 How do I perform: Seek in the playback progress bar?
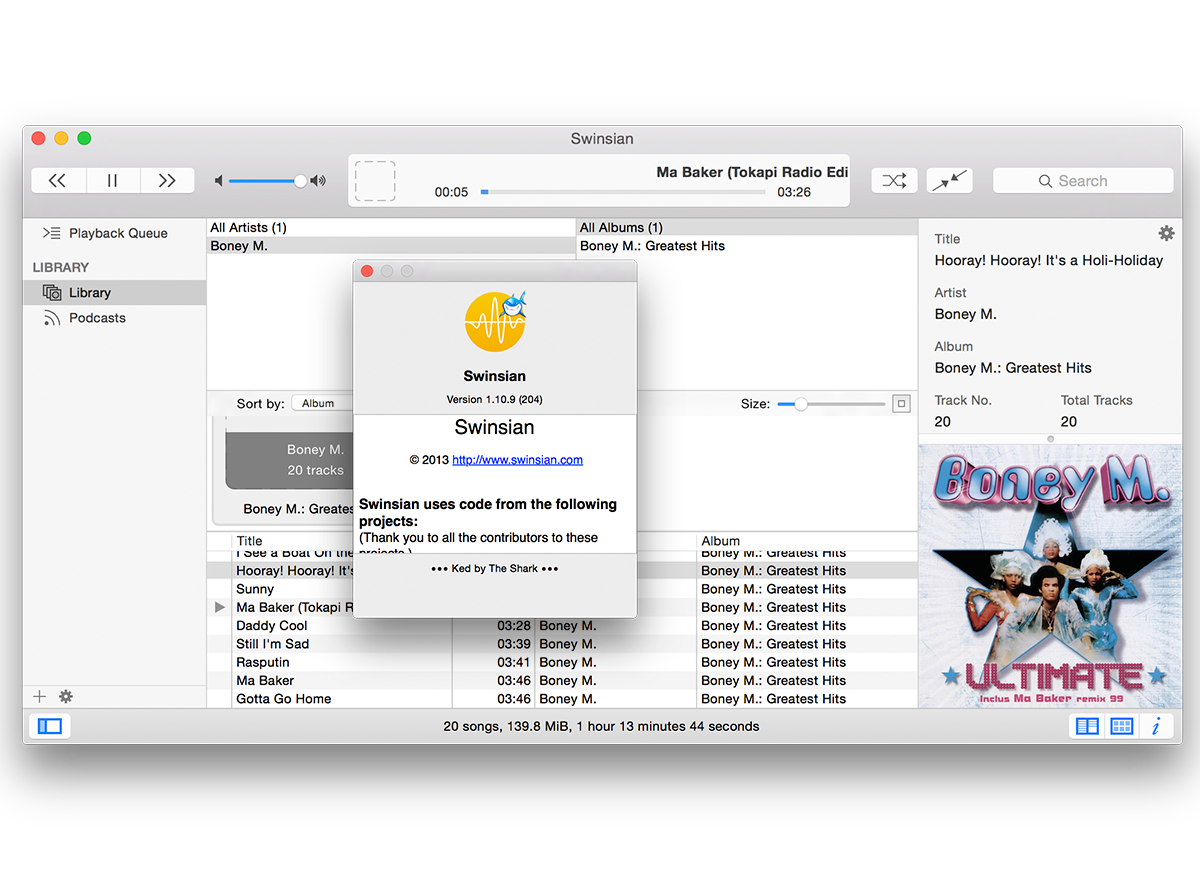click(x=623, y=192)
